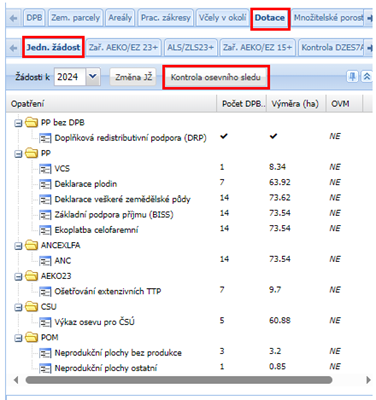The width and height of the screenshot is (376, 400).
Task: Open the Zař. AEKO/EZ 23+ subtab
Action: (x=123, y=47)
